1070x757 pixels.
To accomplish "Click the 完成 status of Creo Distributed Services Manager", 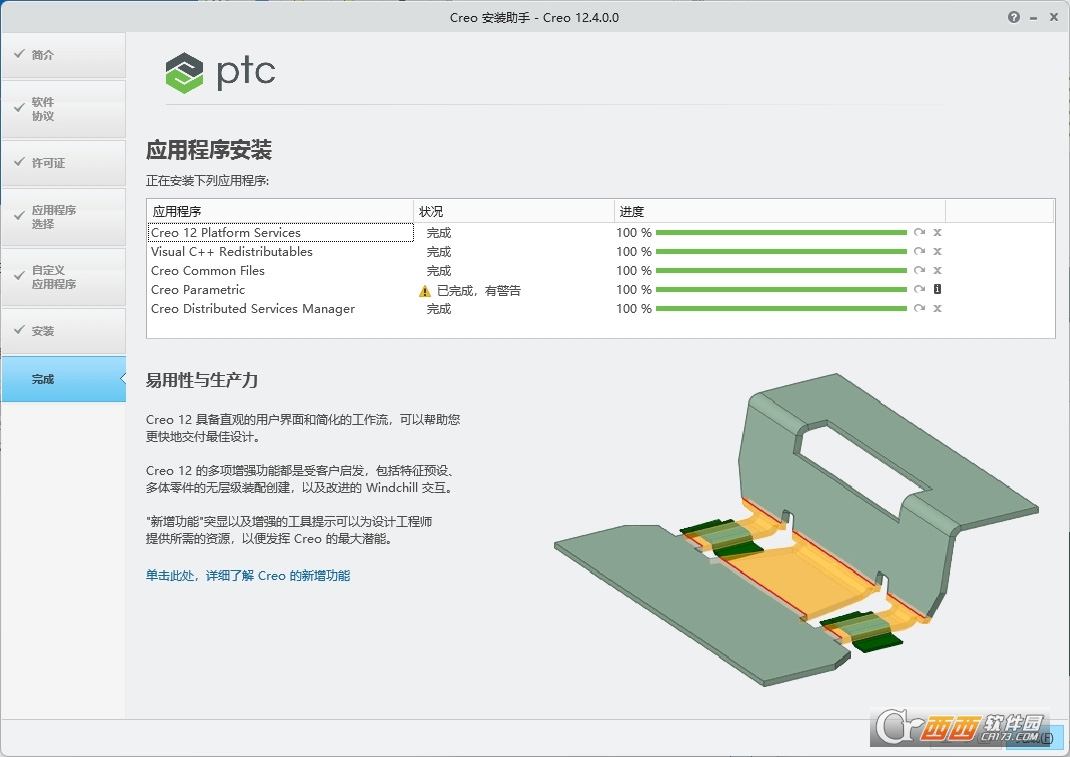I will tap(439, 309).
